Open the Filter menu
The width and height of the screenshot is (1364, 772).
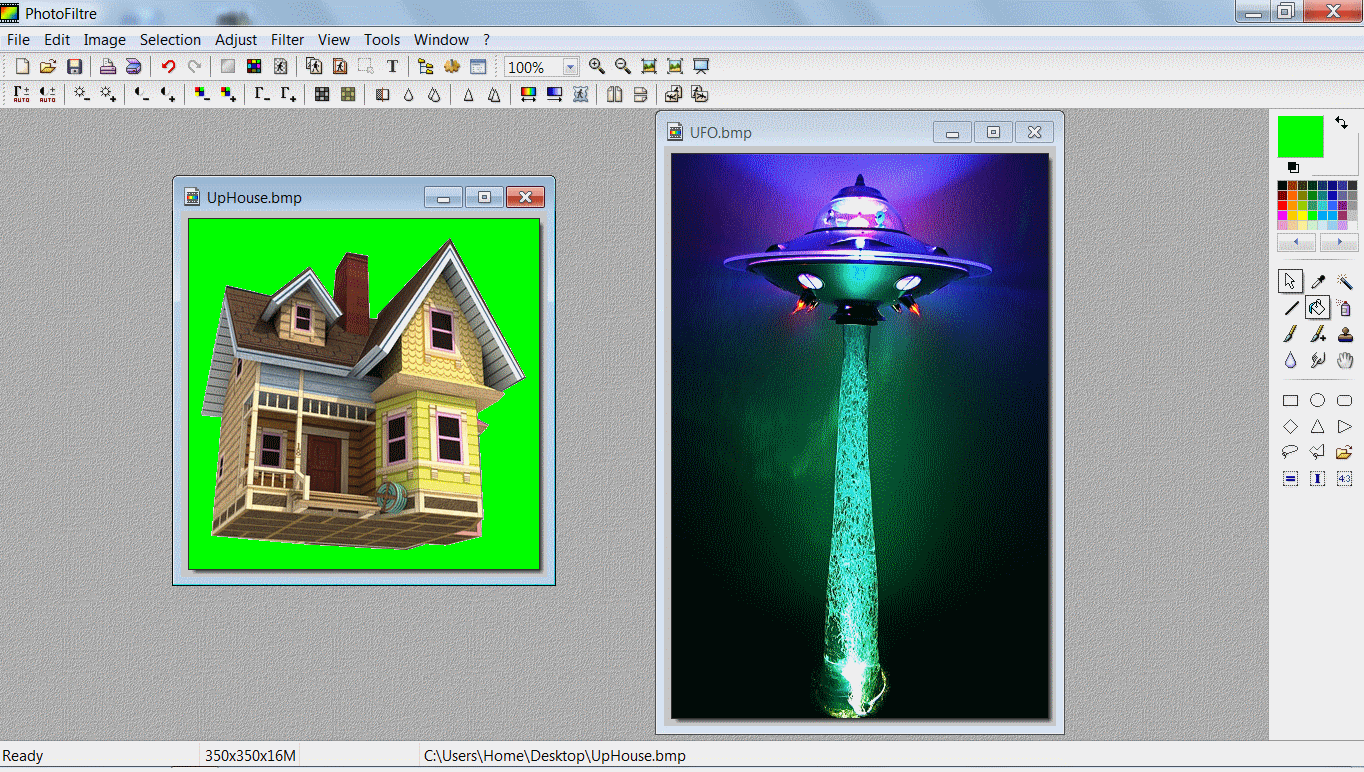click(287, 40)
